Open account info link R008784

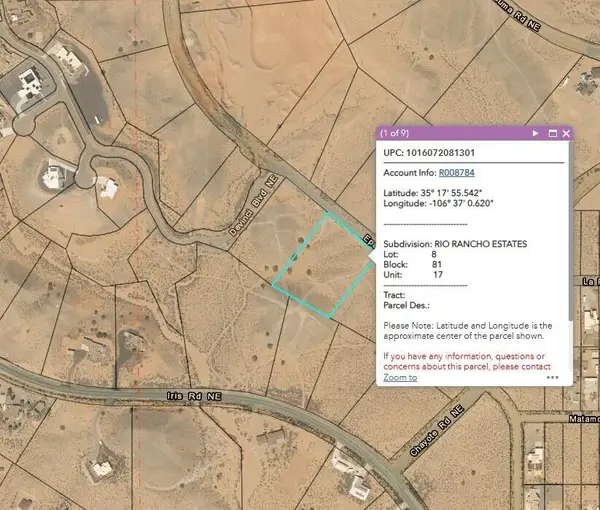[457, 173]
